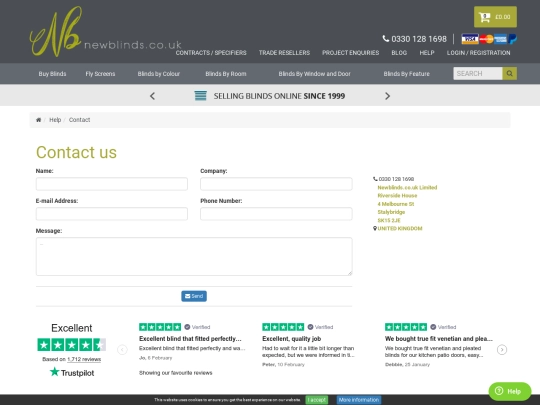Expand the Fly Screens menu
Image resolution: width=540 pixels, height=405 pixels.
[100, 74]
